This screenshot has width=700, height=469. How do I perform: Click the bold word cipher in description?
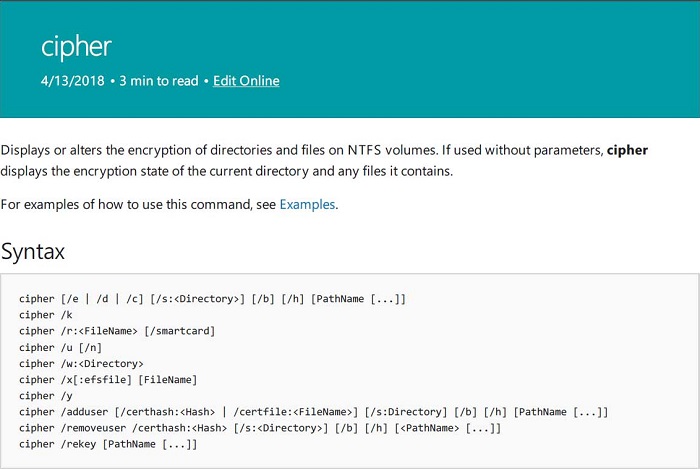627,150
